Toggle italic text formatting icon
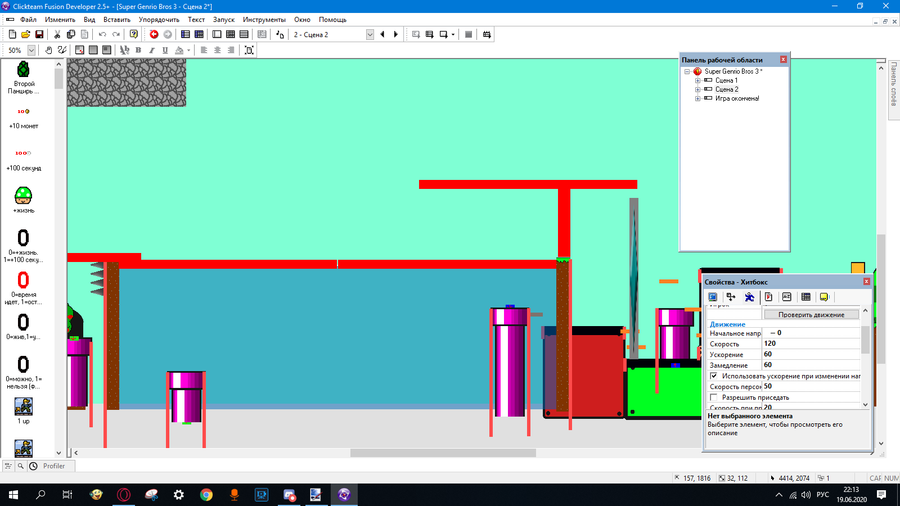The width and height of the screenshot is (900, 506). click(x=152, y=50)
